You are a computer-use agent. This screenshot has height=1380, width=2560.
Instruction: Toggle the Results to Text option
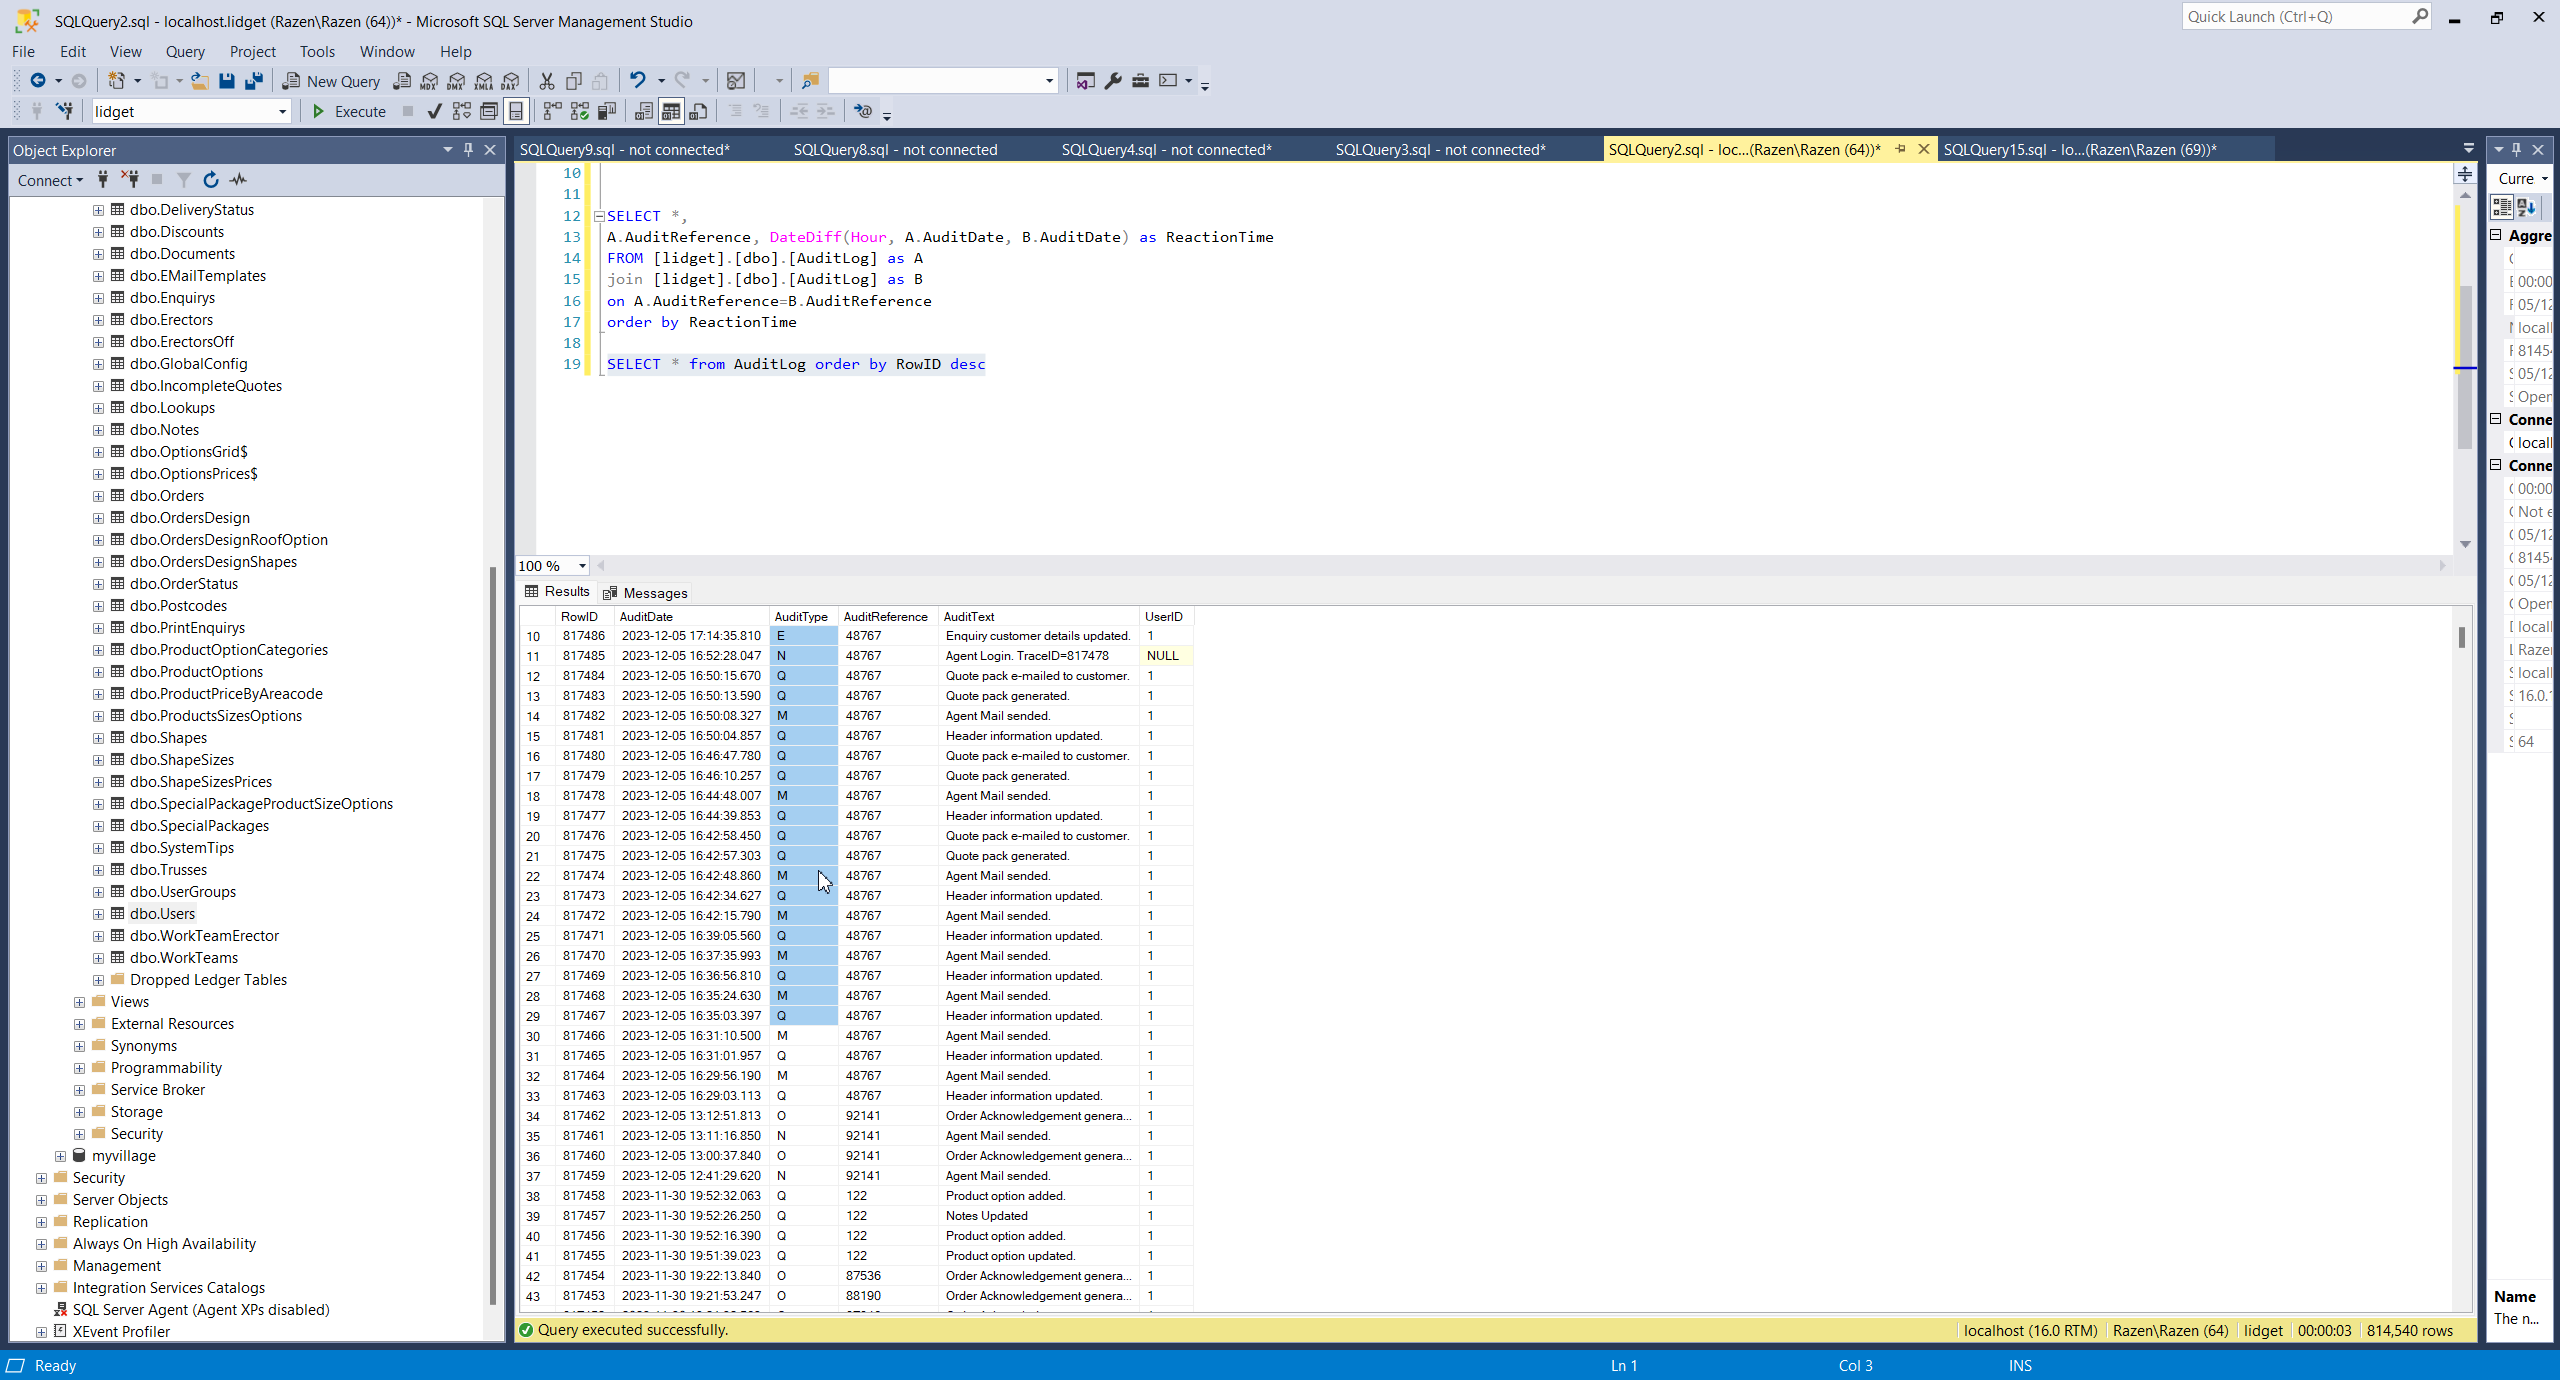644,111
